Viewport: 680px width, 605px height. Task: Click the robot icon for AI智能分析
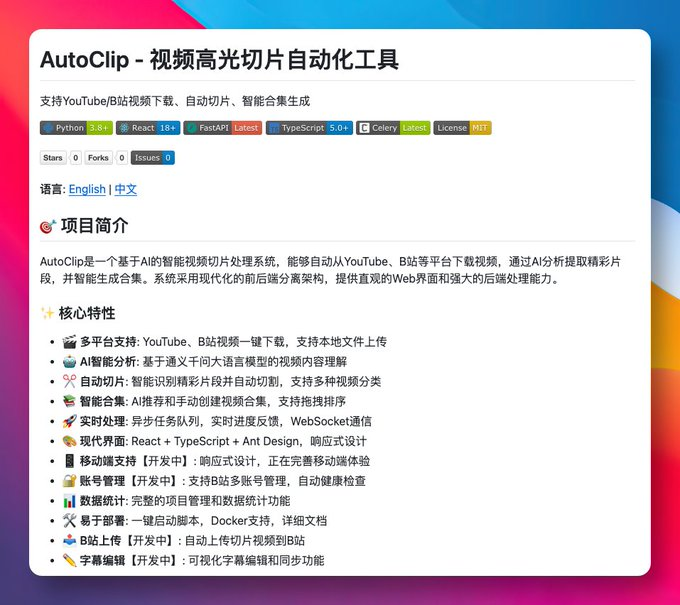click(69, 362)
